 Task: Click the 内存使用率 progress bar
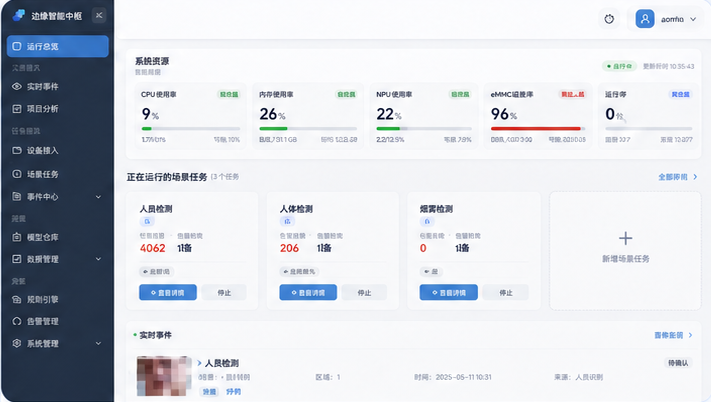(x=308, y=129)
